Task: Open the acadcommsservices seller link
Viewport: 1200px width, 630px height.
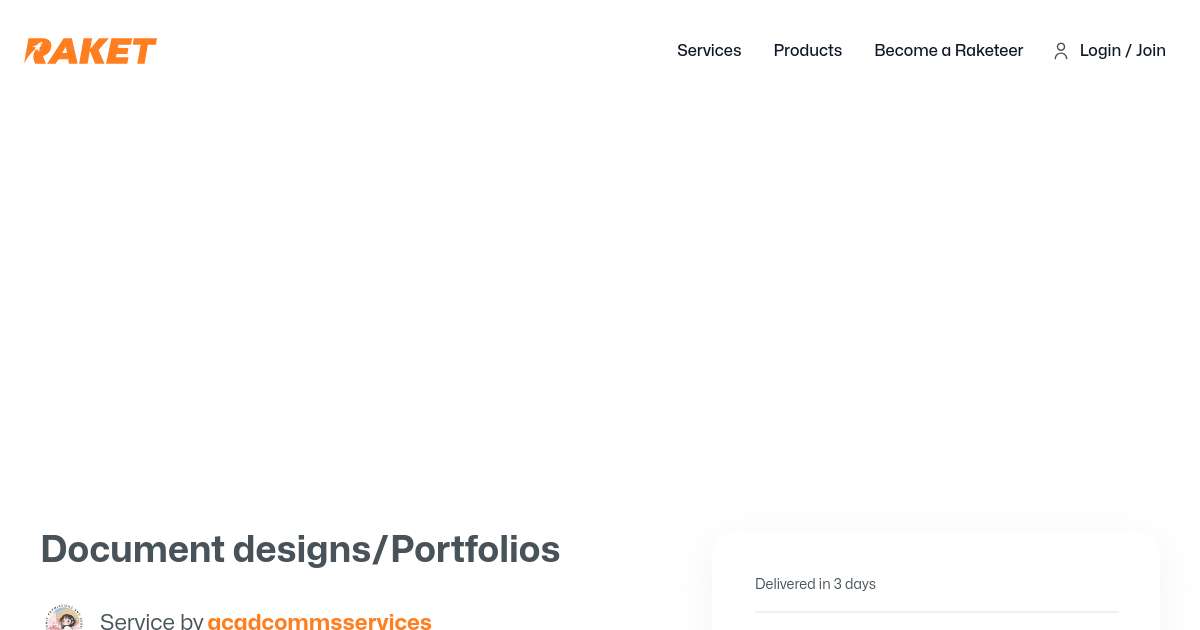Action: 319,621
